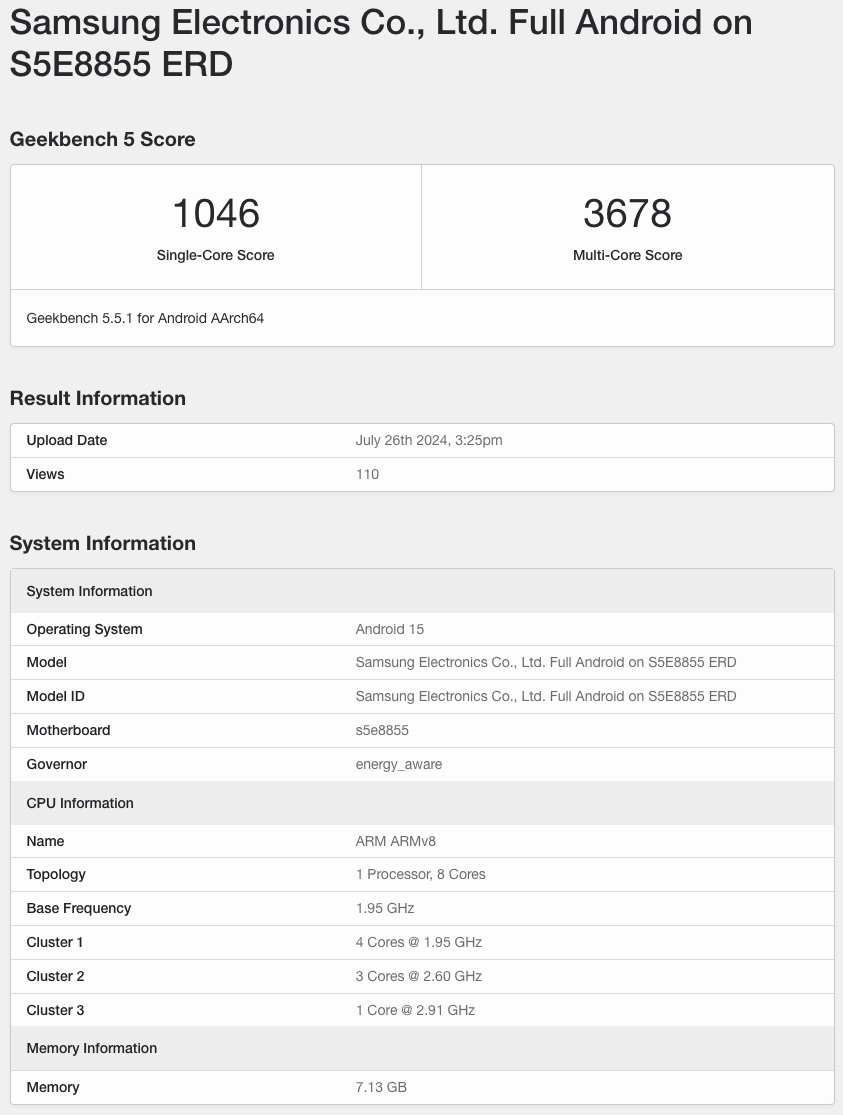This screenshot has height=1115, width=843.
Task: Click the Geekbench 5 Score heading
Action: point(102,139)
